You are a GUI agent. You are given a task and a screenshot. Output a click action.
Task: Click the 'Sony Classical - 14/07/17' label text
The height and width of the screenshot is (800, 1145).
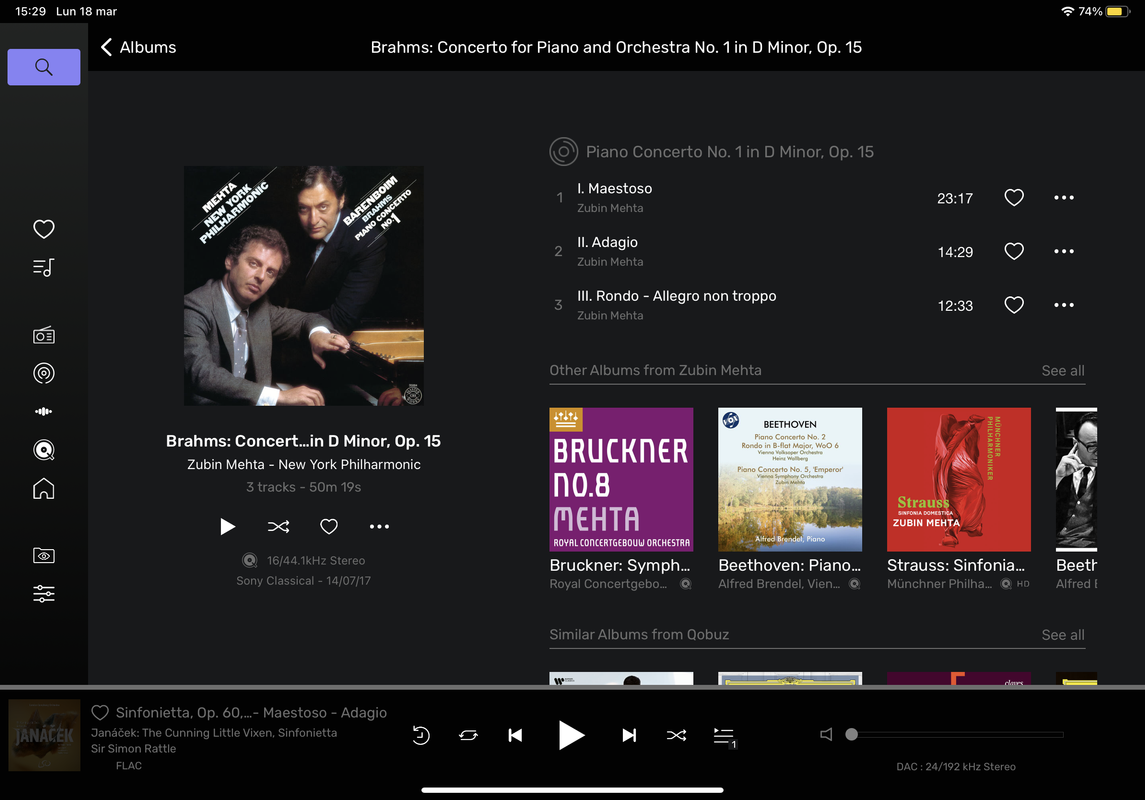coord(303,581)
